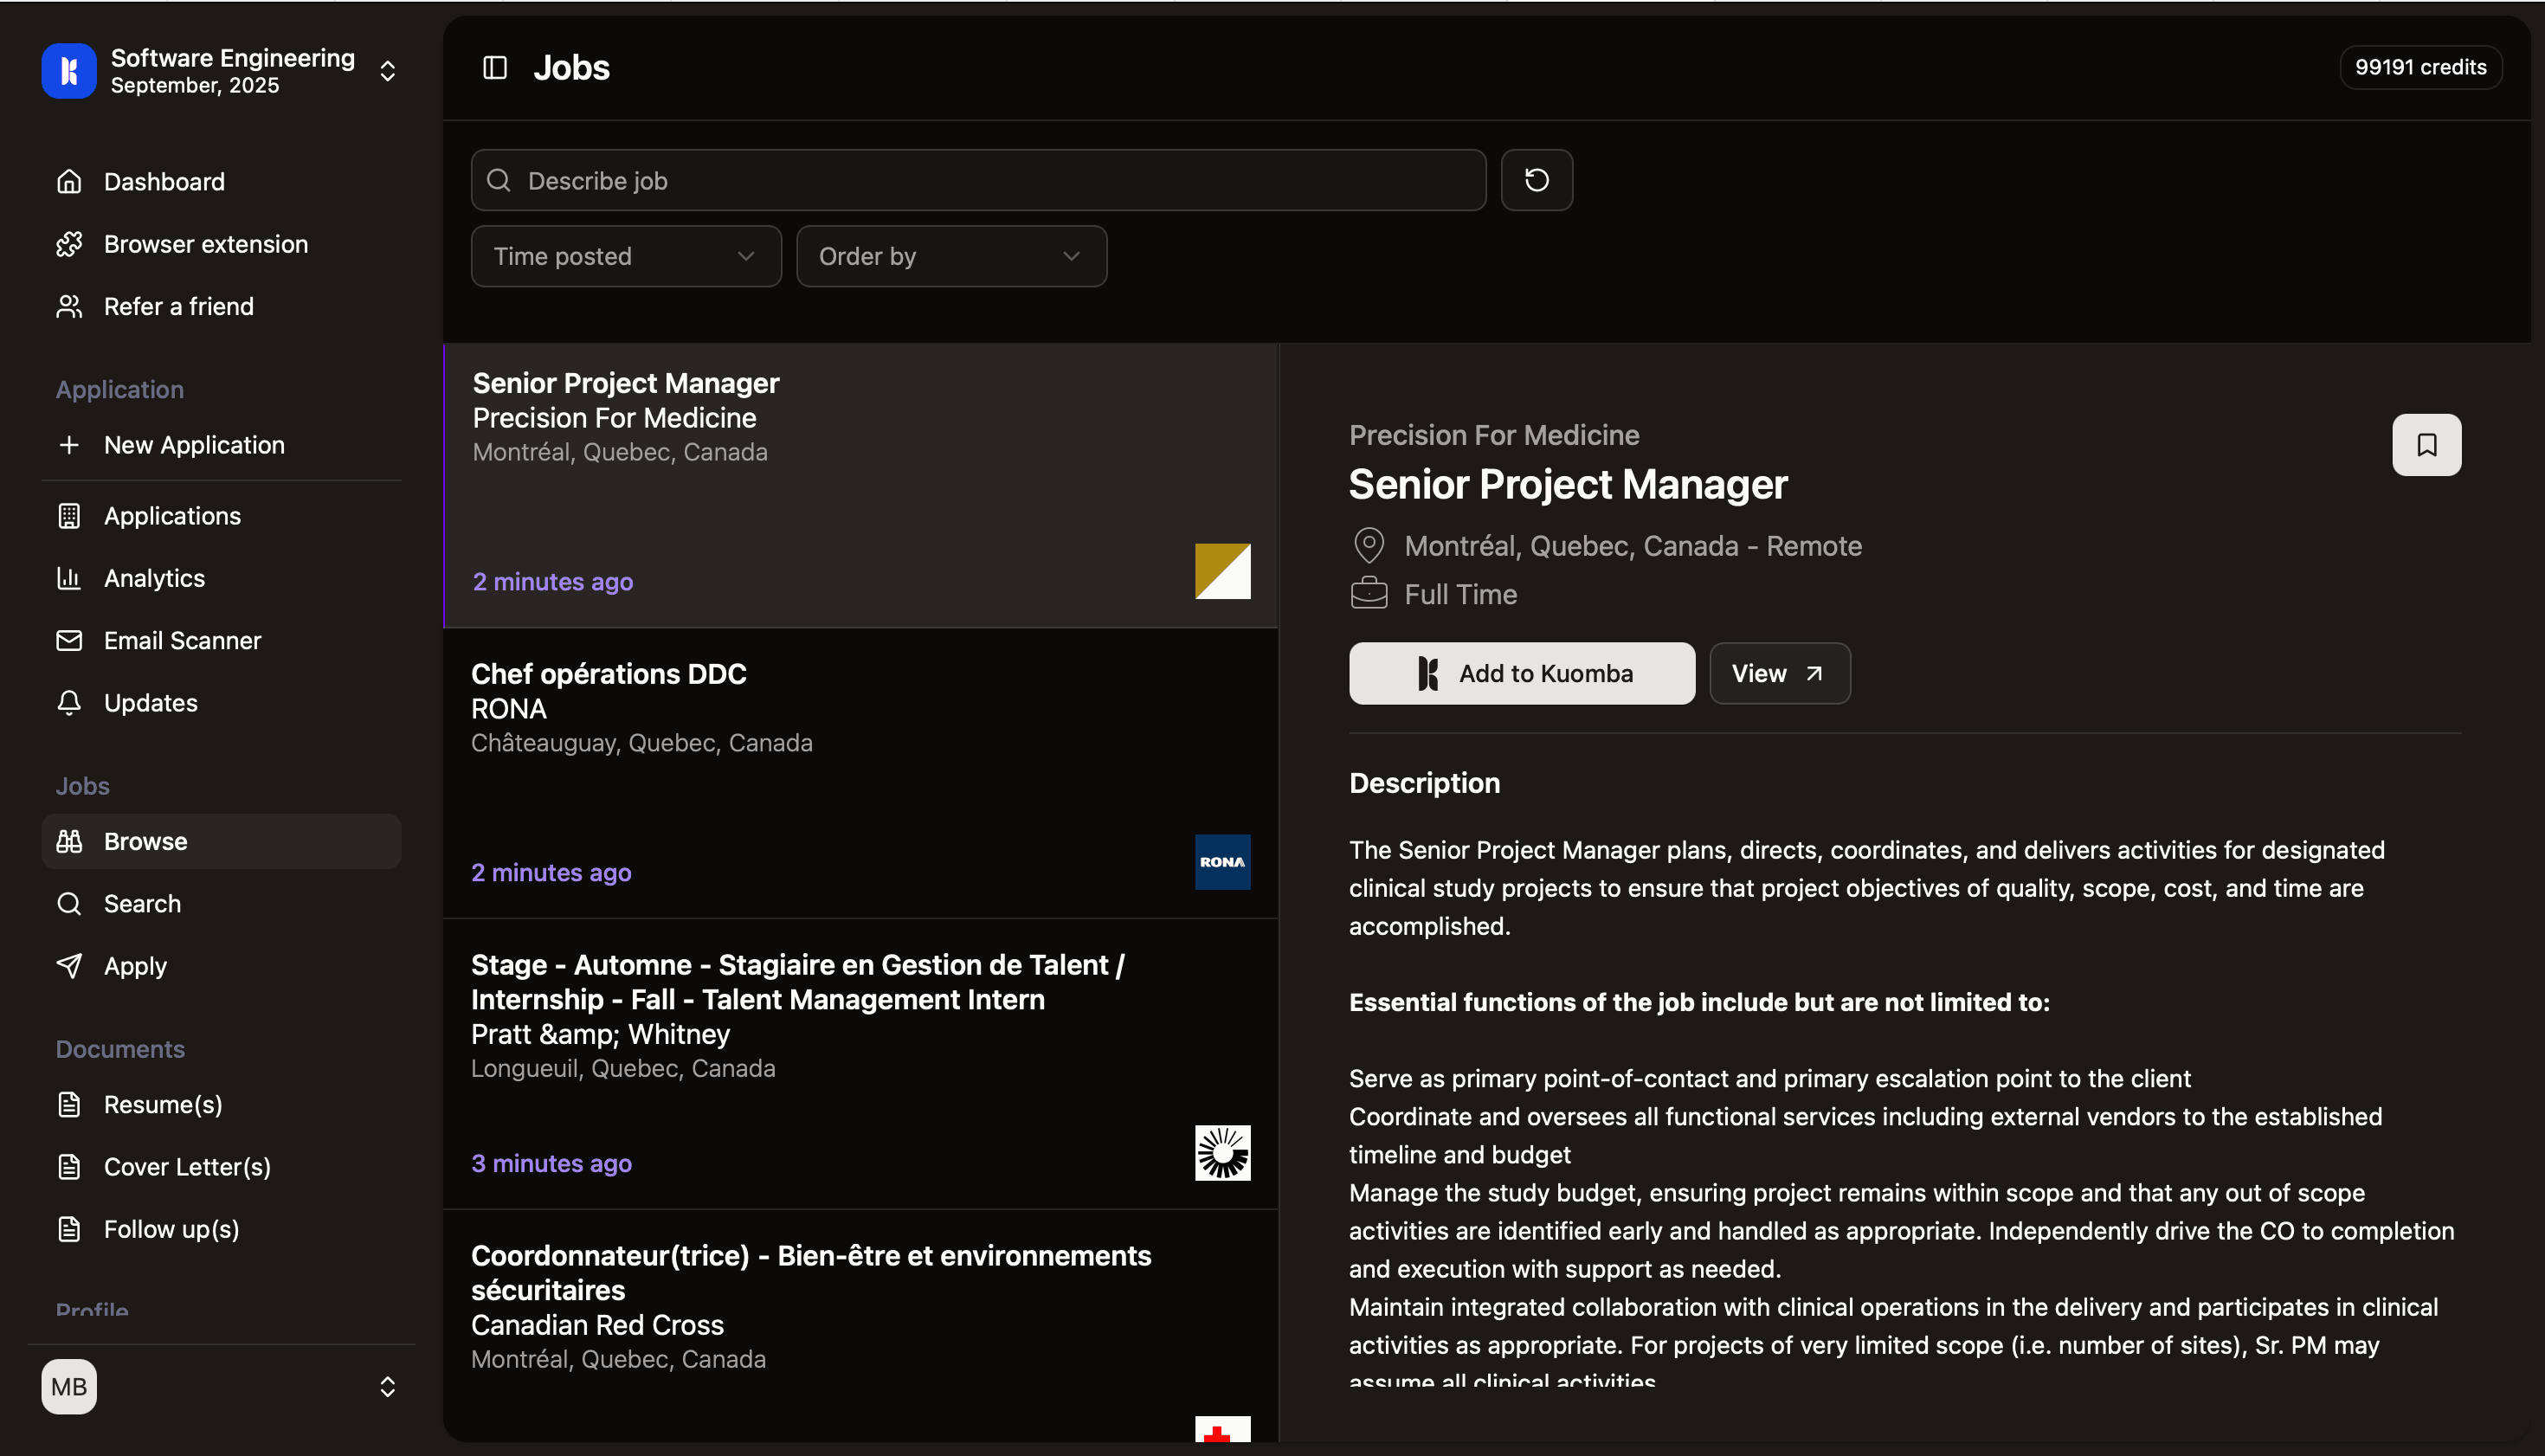Image resolution: width=2545 pixels, height=1456 pixels.
Task: Open Cover Letter(s) documents
Action: pos(221,1167)
